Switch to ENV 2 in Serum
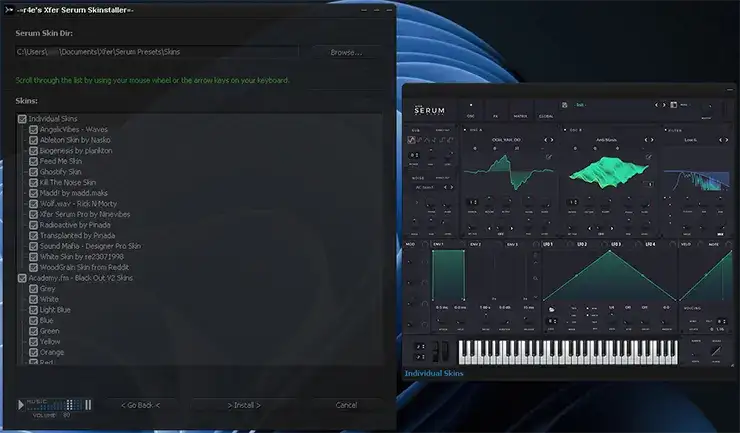Screen dimensions: 740x433 (475, 245)
